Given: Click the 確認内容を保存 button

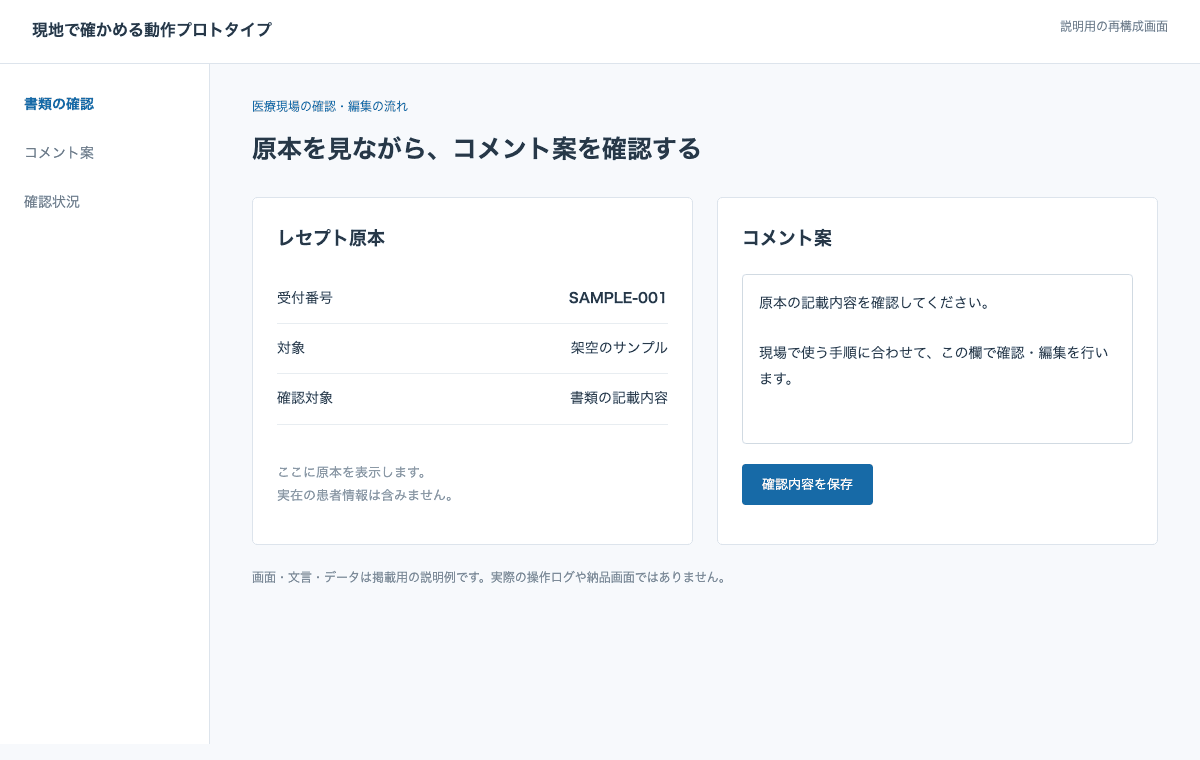Looking at the screenshot, I should pos(807,484).
